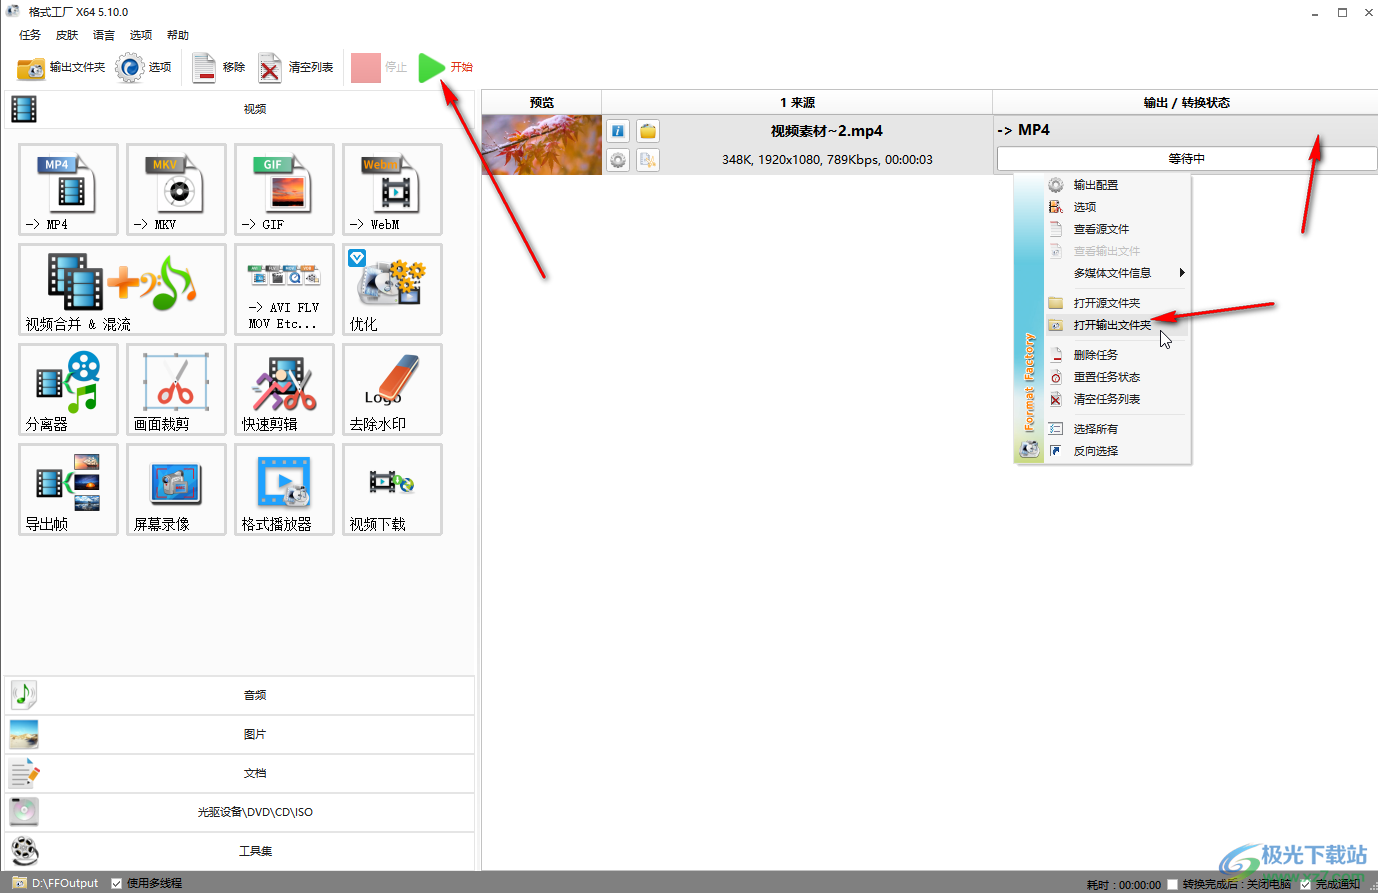Click the 输出 / 转换状态 column header

point(1186,102)
